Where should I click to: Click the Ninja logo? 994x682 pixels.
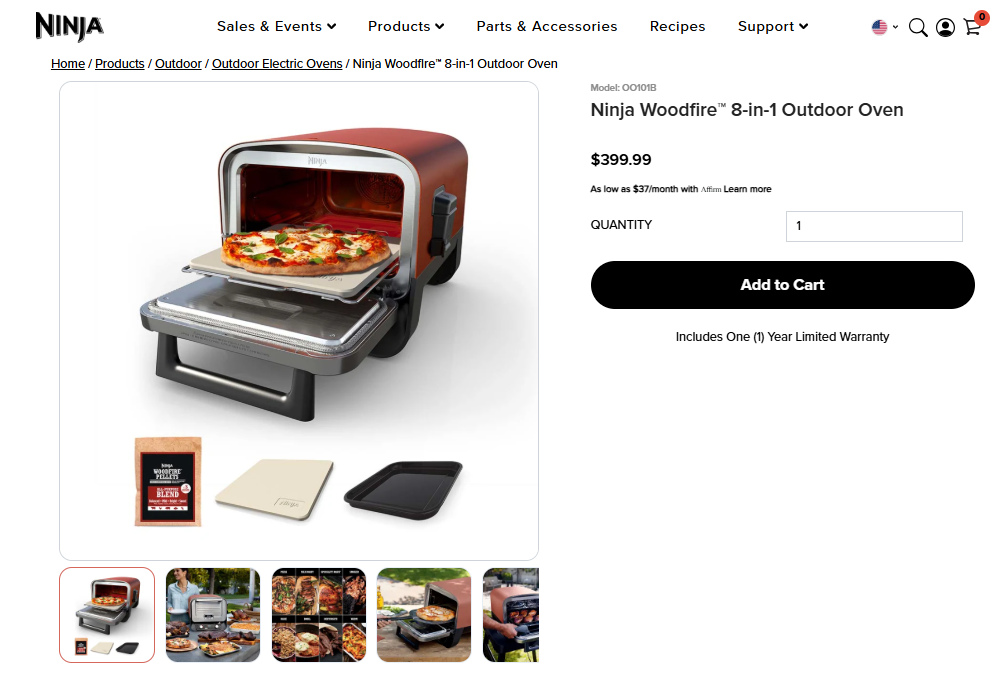[69, 27]
